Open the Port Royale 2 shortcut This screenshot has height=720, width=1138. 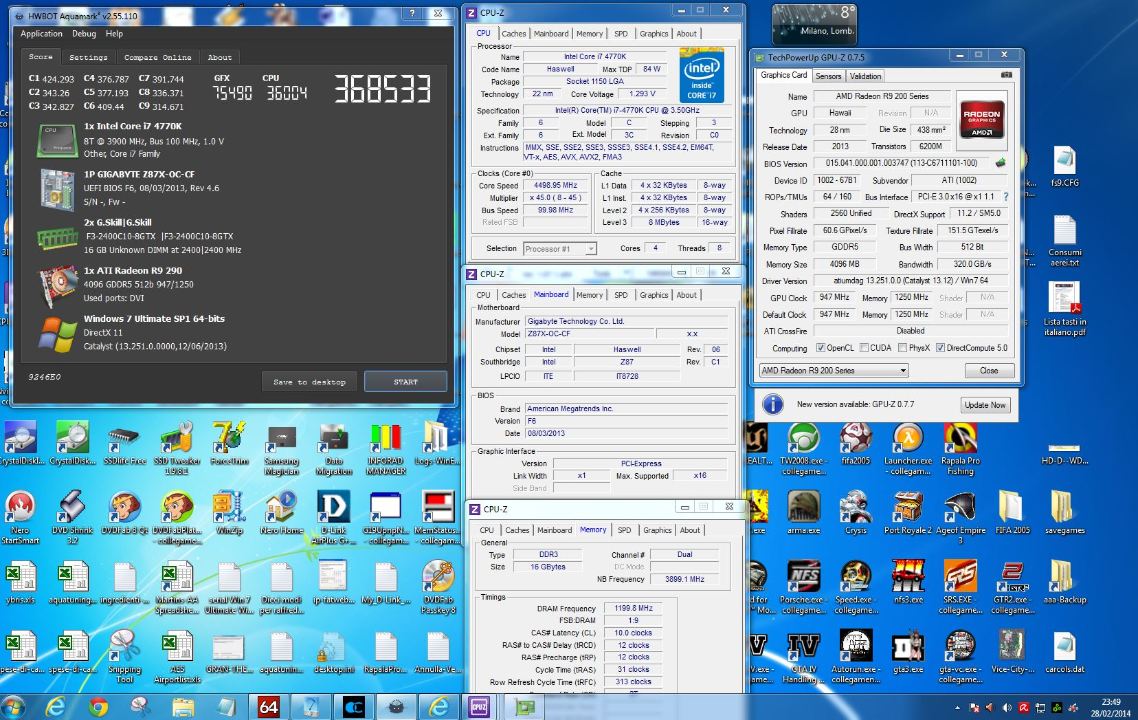click(908, 512)
